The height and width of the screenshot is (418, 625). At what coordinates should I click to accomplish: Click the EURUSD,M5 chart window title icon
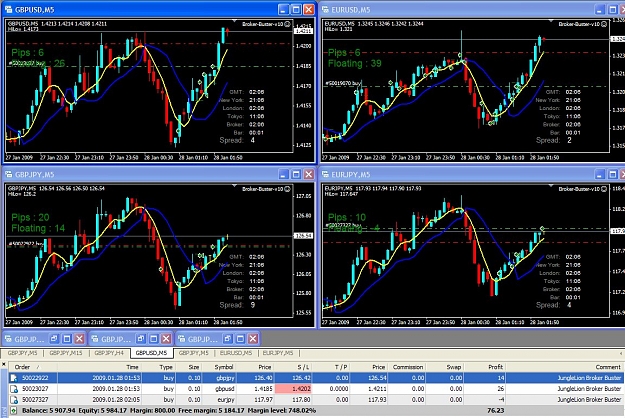(x=325, y=9)
